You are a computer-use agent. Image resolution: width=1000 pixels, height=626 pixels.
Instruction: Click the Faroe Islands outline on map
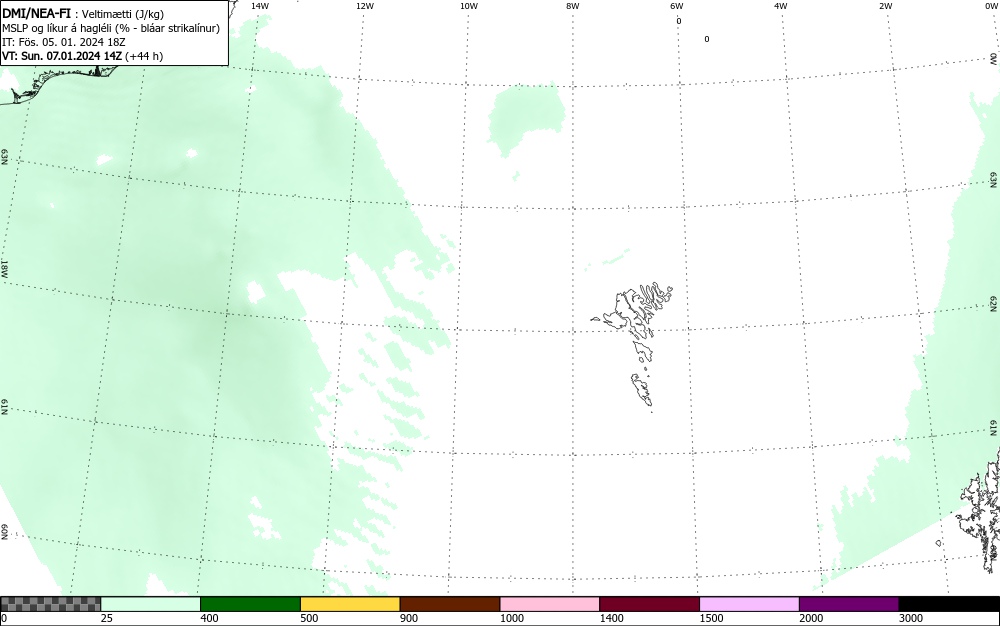click(x=632, y=345)
